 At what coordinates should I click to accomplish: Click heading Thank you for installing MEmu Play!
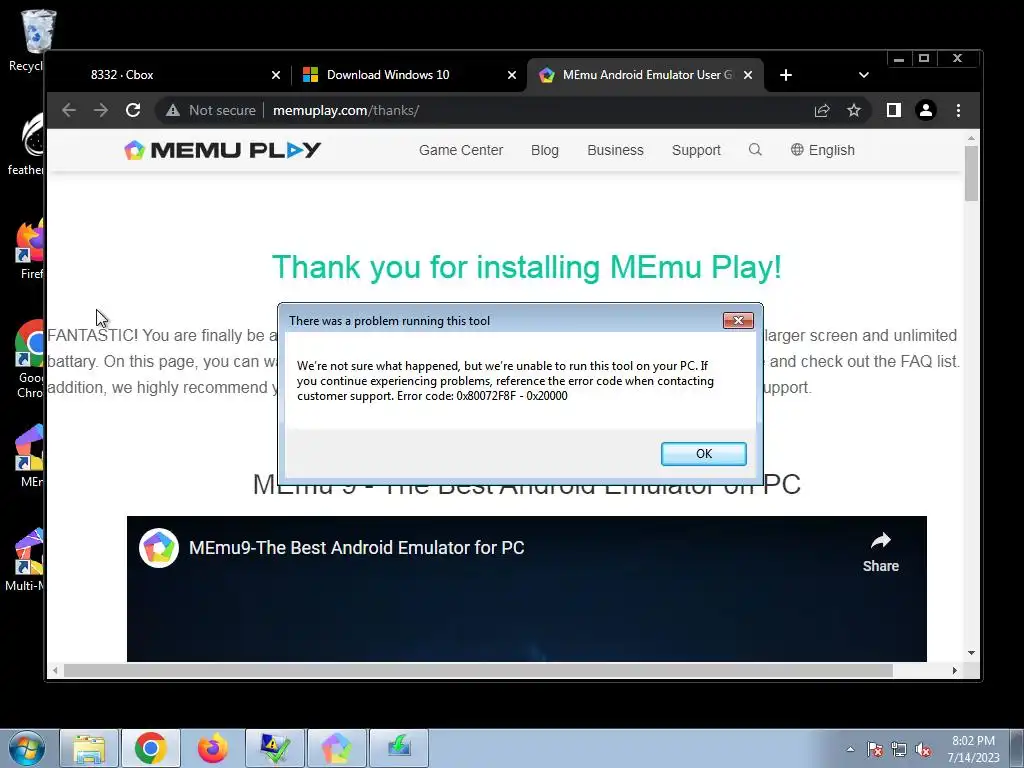[x=526, y=267]
